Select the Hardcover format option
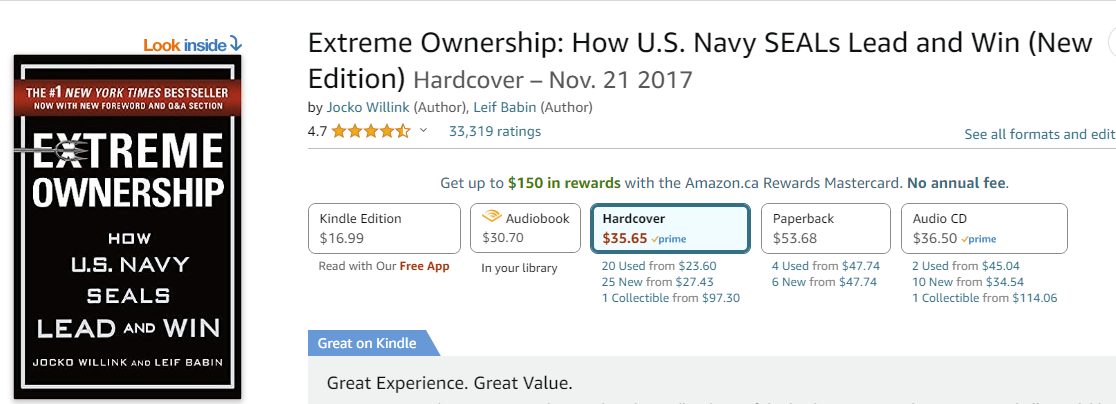 click(670, 228)
